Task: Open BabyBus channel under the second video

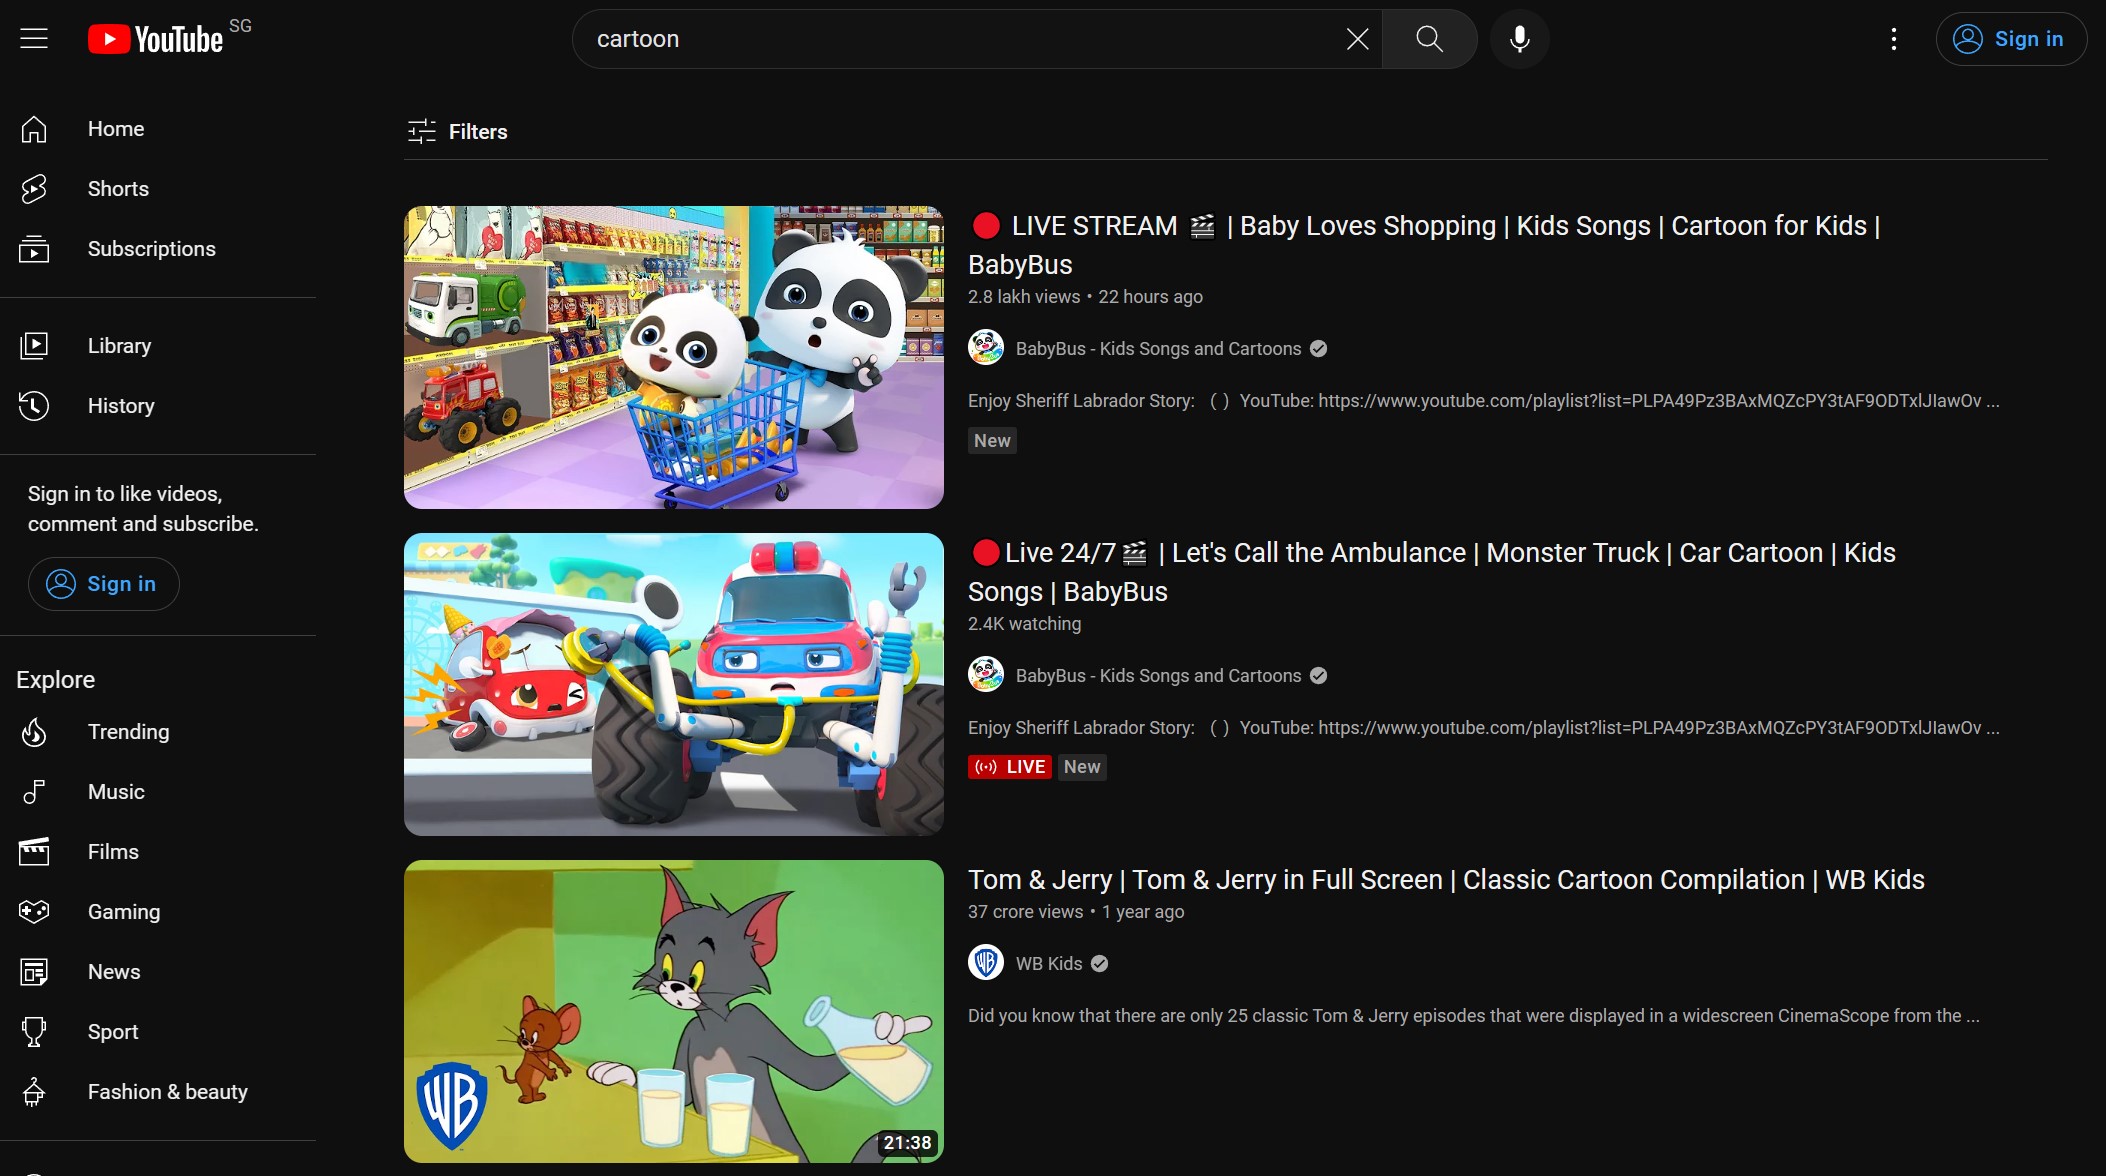Action: [x=1159, y=676]
